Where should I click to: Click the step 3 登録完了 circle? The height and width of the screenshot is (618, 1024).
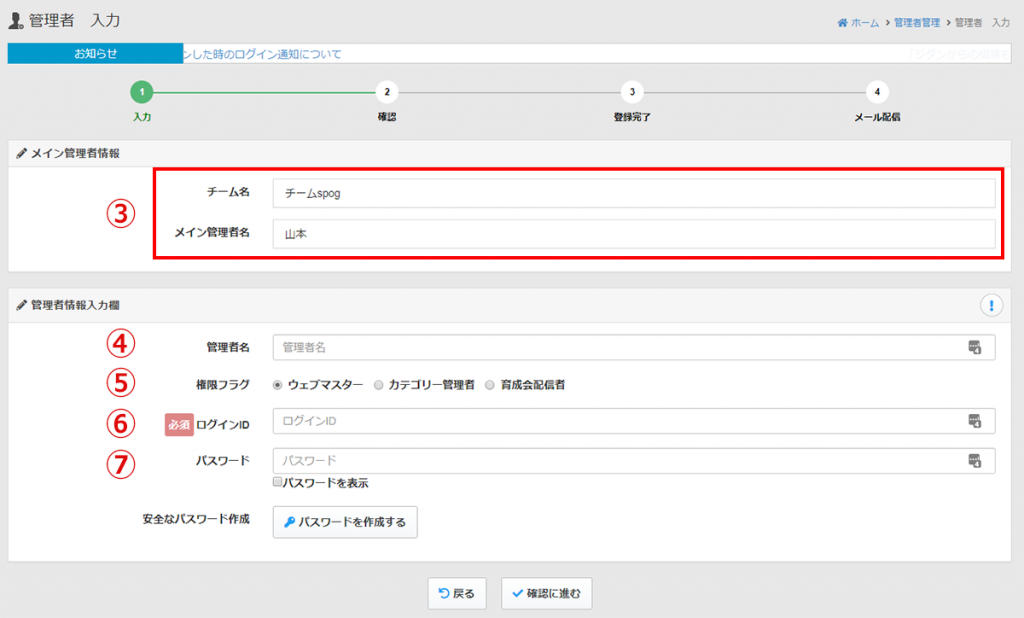(x=631, y=92)
